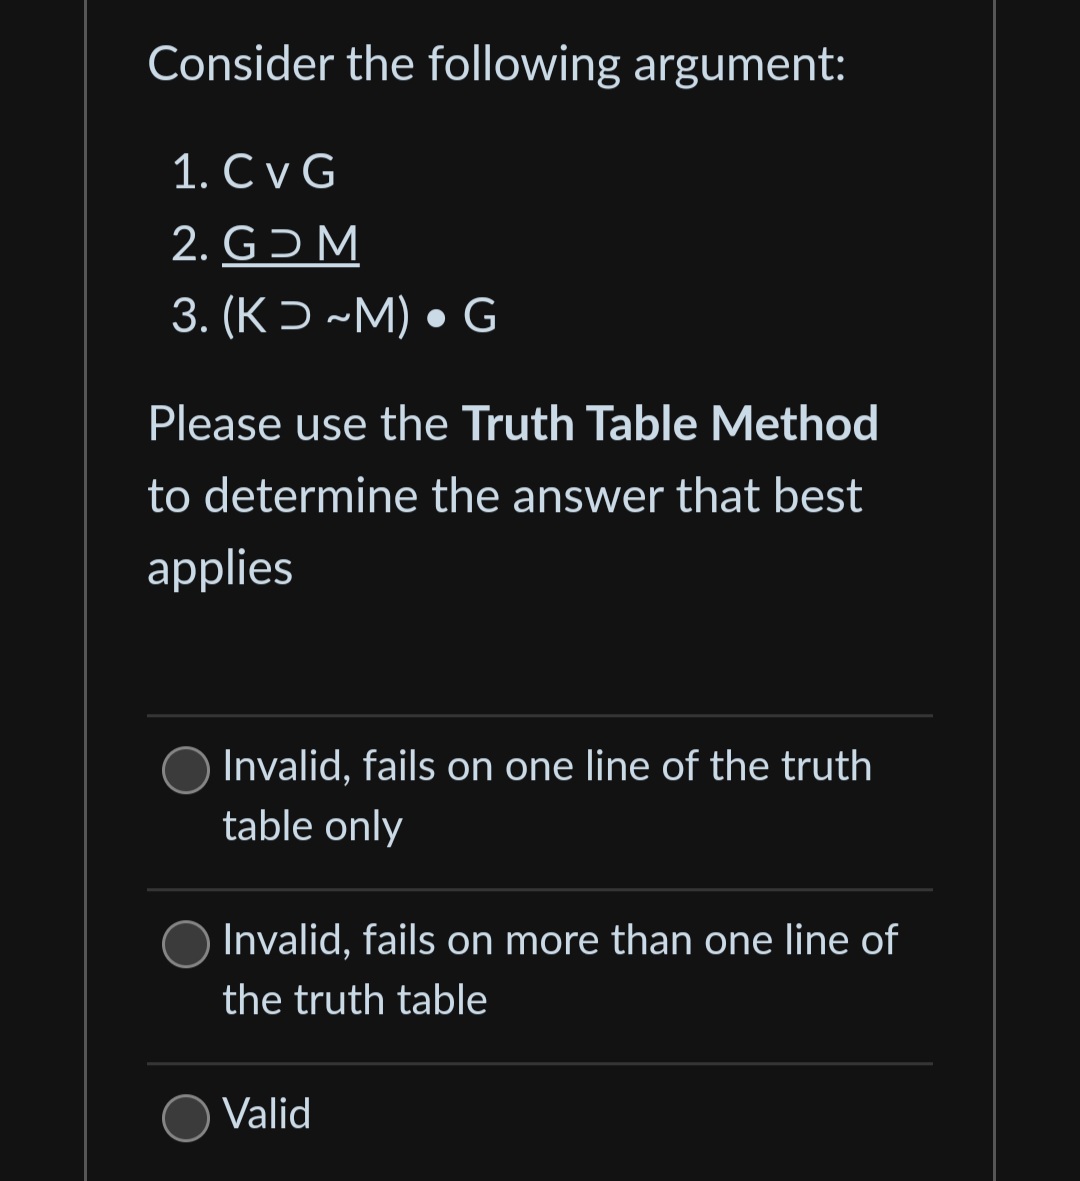
Task: Click the instruction line "to determine the answer"
Action: pyautogui.click(x=505, y=495)
